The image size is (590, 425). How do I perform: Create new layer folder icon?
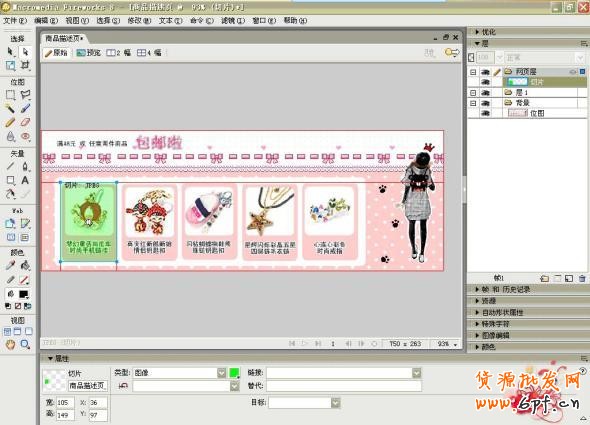click(544, 278)
